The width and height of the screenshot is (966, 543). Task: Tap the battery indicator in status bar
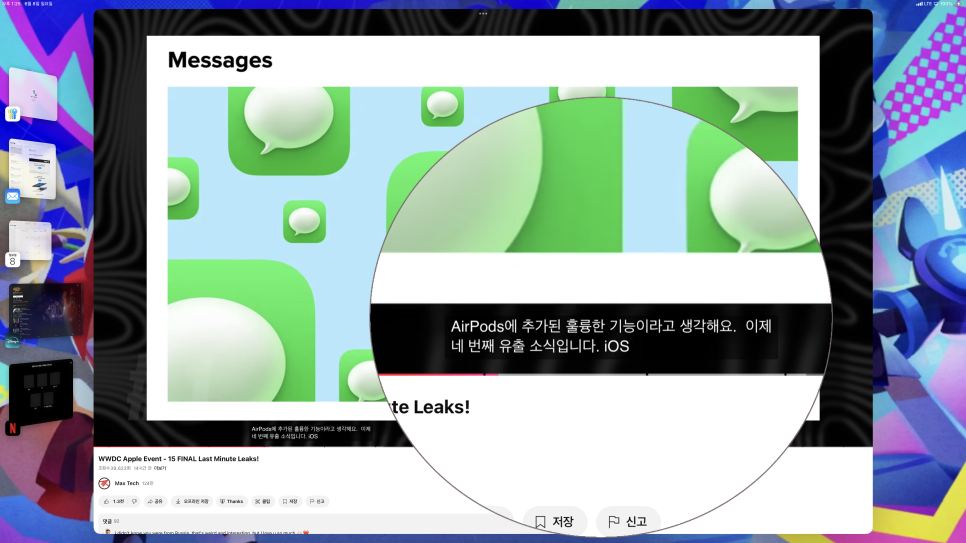tap(958, 4)
